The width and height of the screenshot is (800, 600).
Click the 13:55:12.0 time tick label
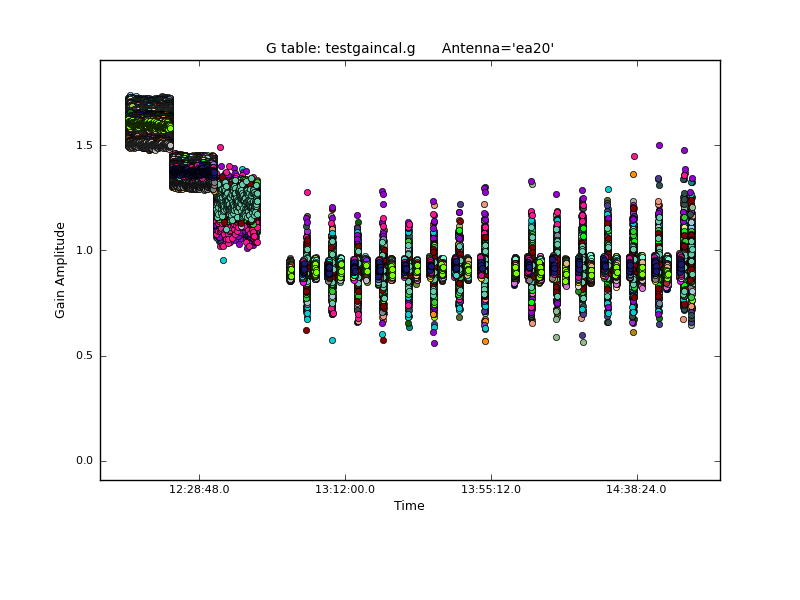pyautogui.click(x=491, y=490)
